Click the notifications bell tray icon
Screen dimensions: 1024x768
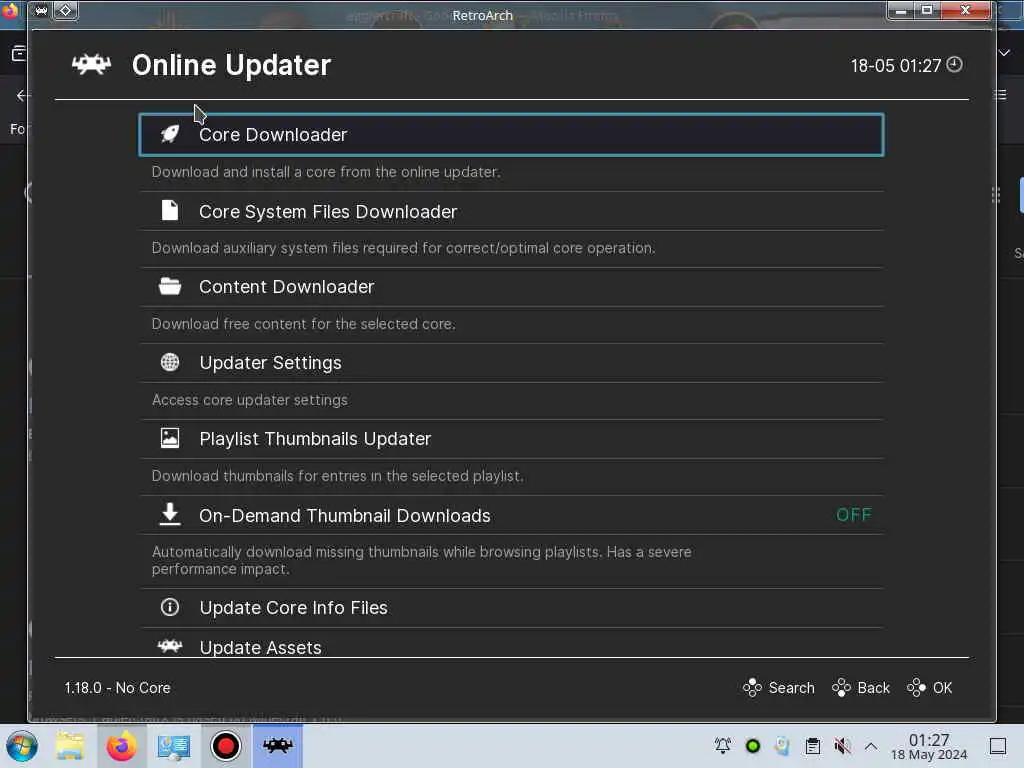click(x=723, y=746)
